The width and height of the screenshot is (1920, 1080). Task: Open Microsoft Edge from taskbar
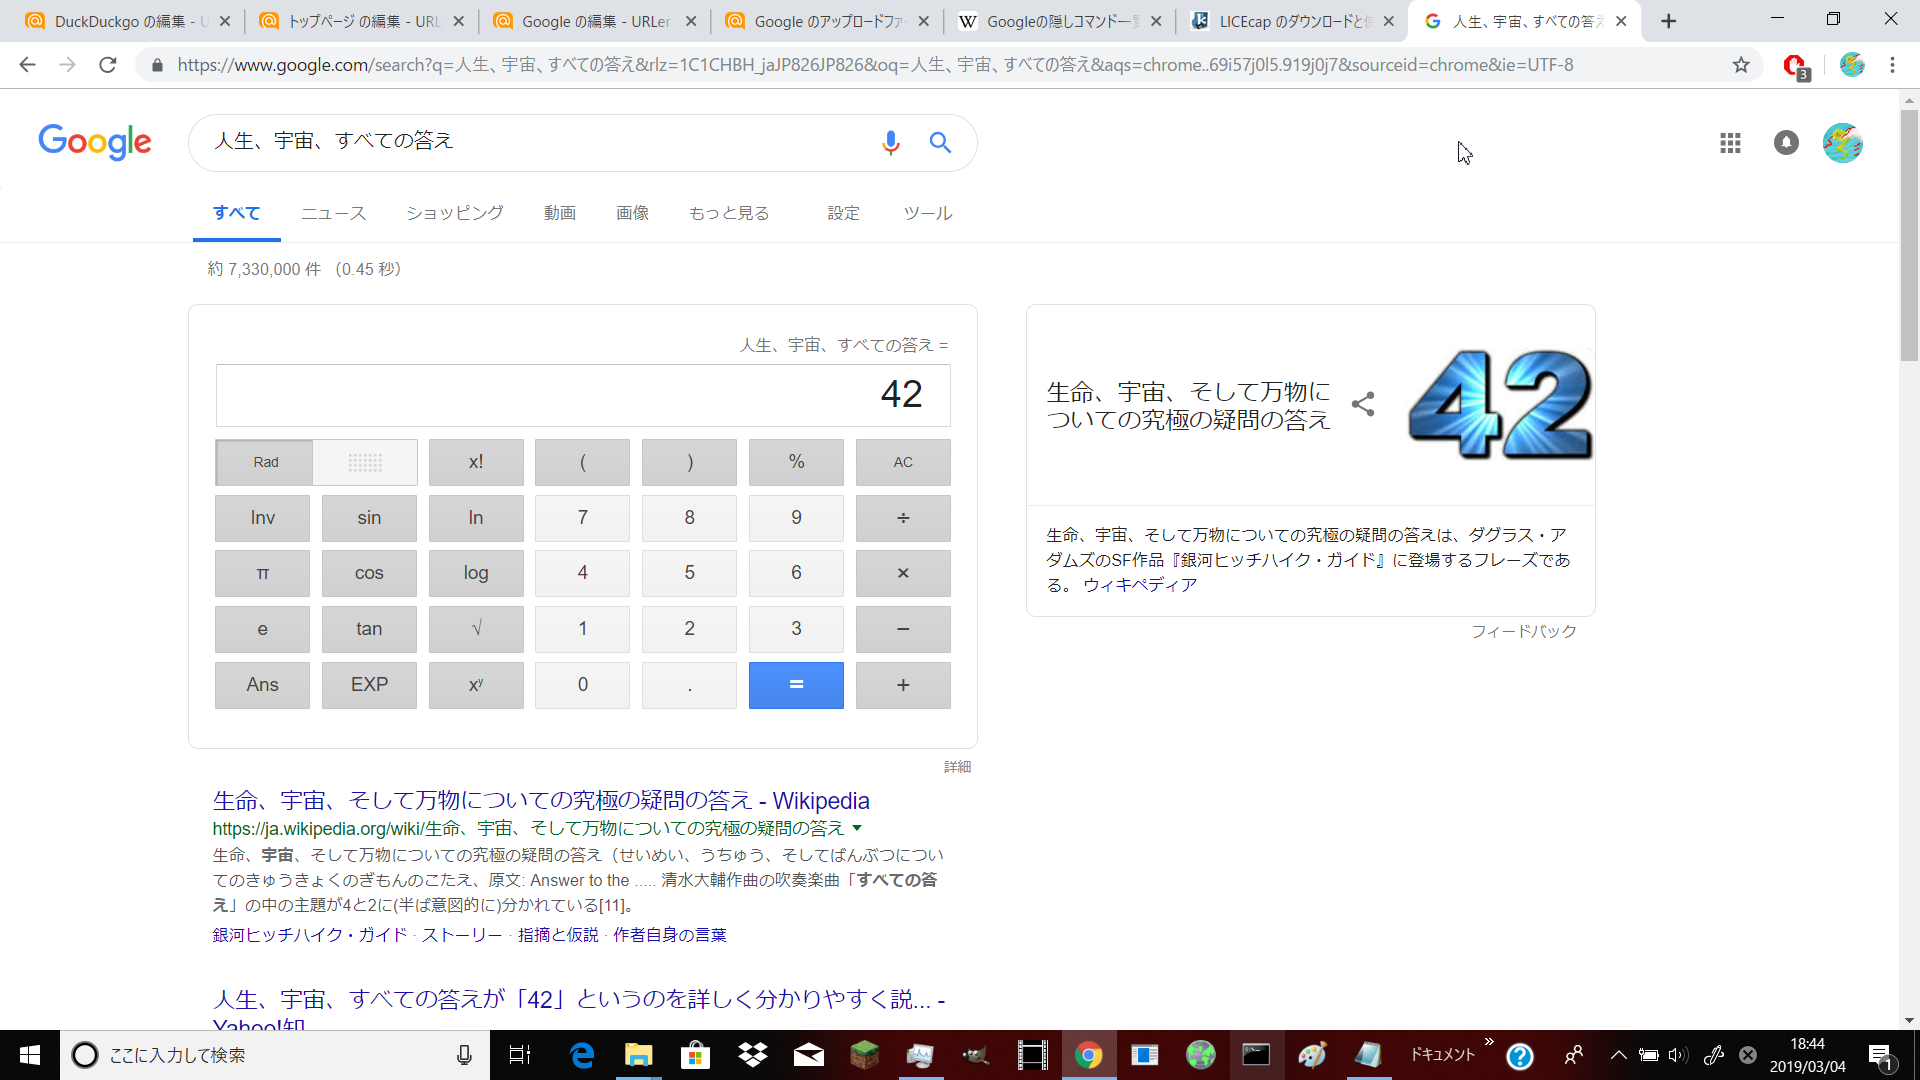[582, 1055]
